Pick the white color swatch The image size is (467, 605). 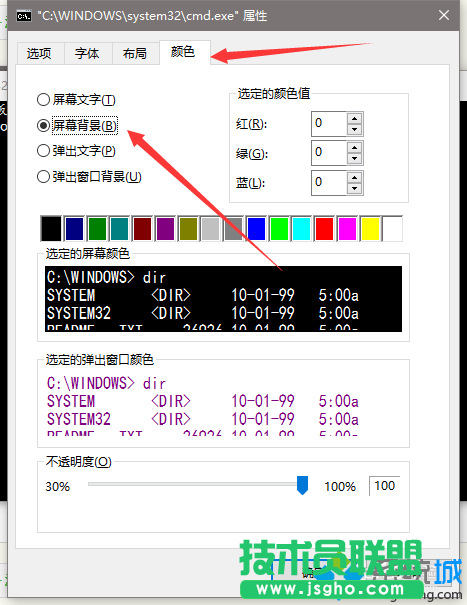click(x=393, y=229)
